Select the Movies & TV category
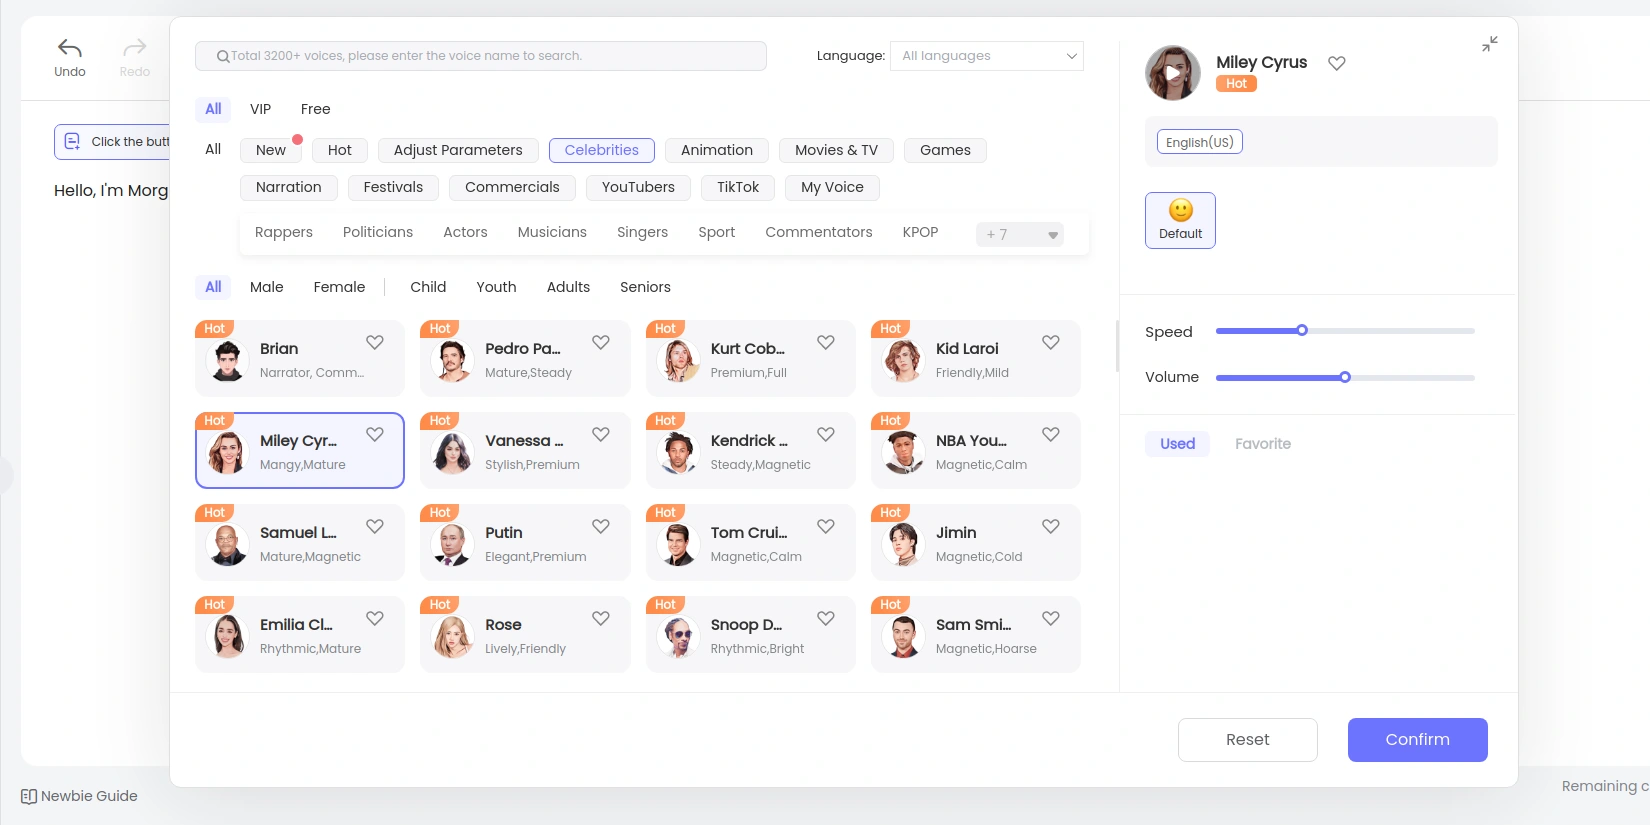This screenshot has width=1650, height=825. pos(836,150)
